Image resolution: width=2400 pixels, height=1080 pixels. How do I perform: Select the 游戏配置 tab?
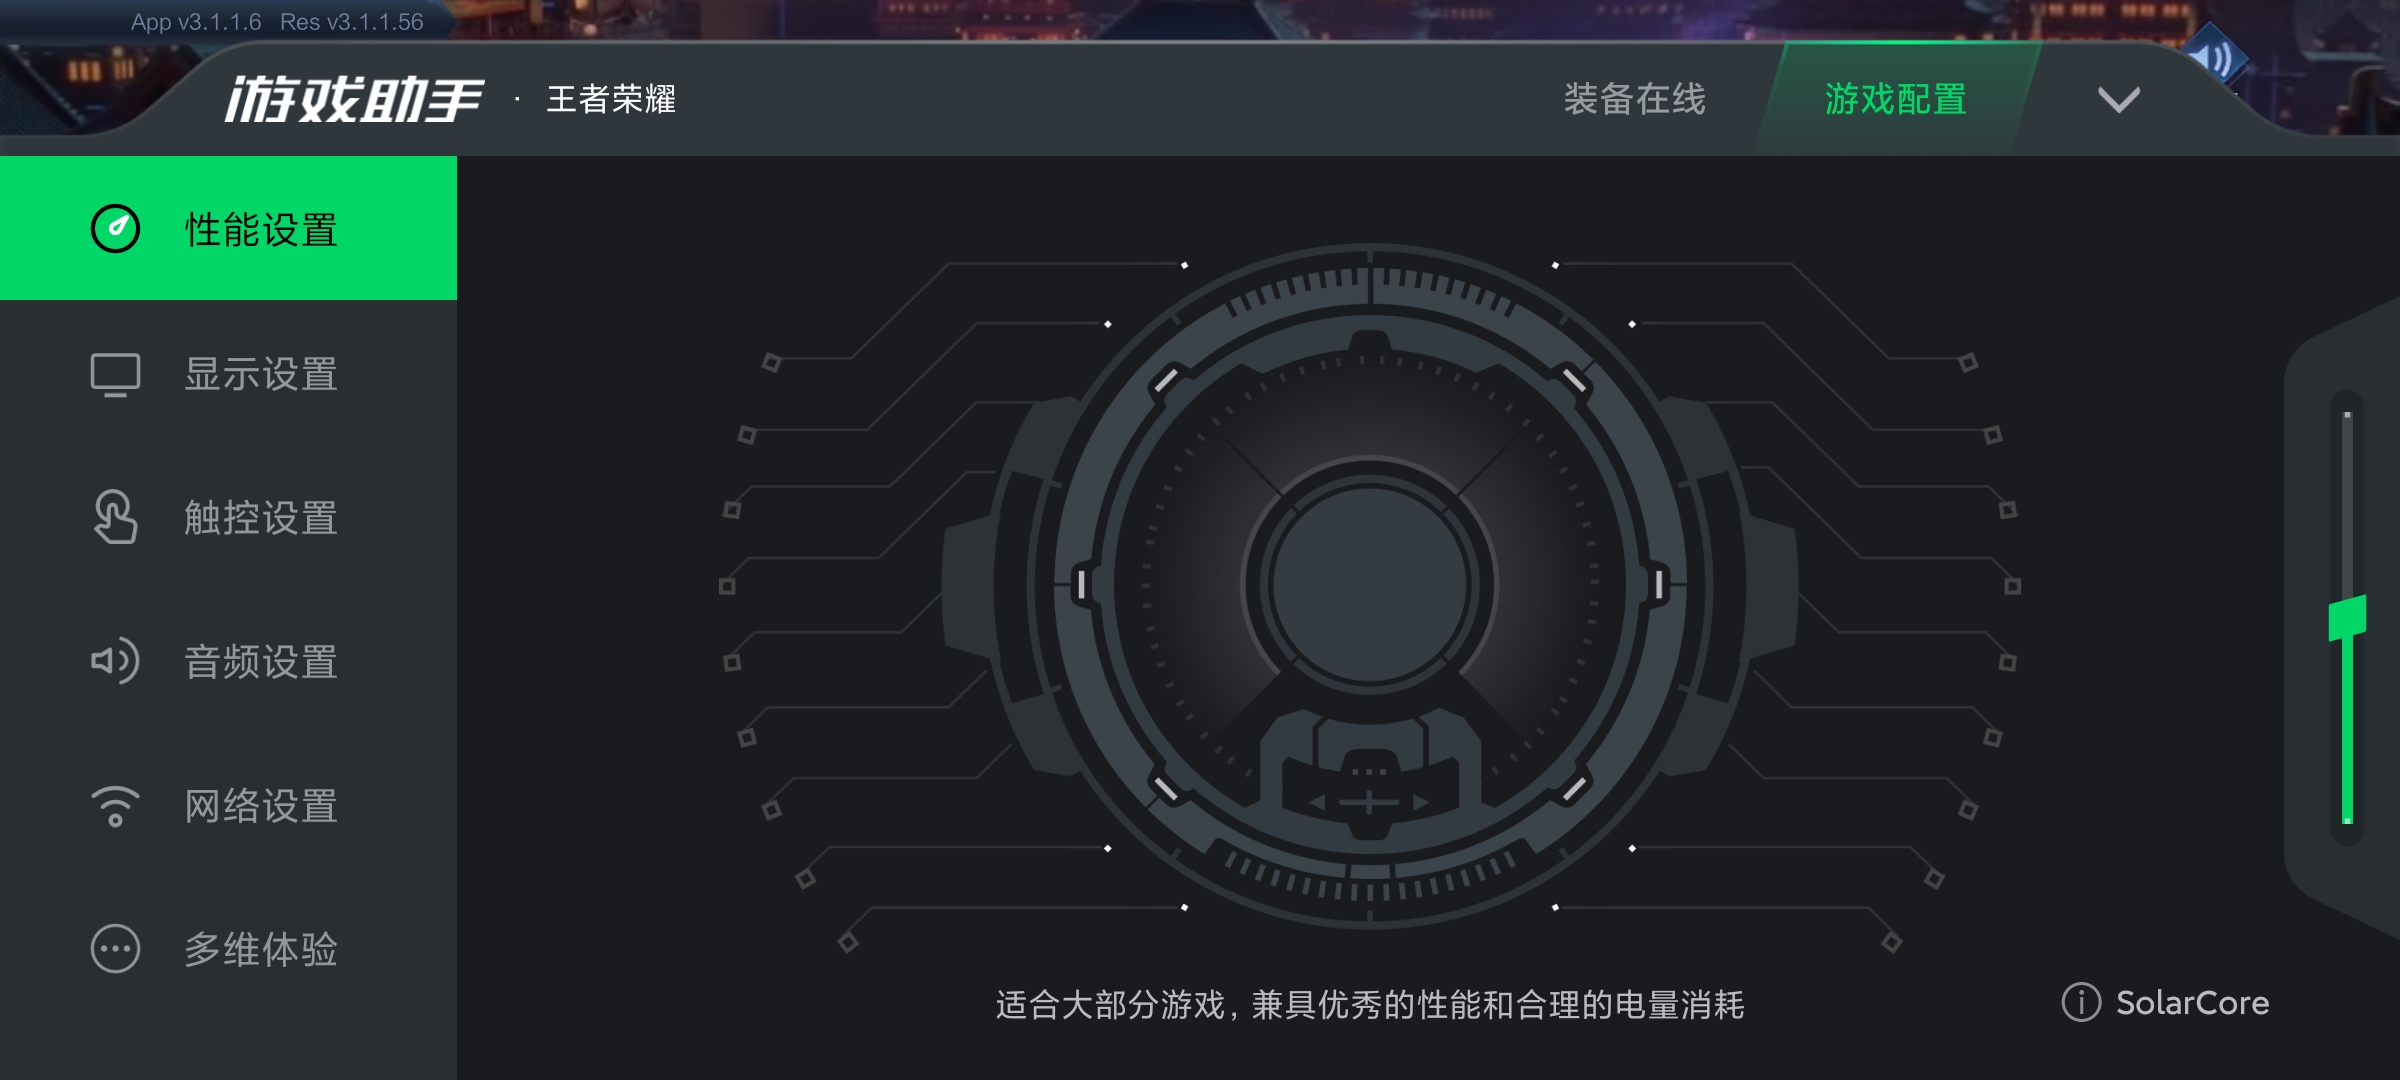1895,99
